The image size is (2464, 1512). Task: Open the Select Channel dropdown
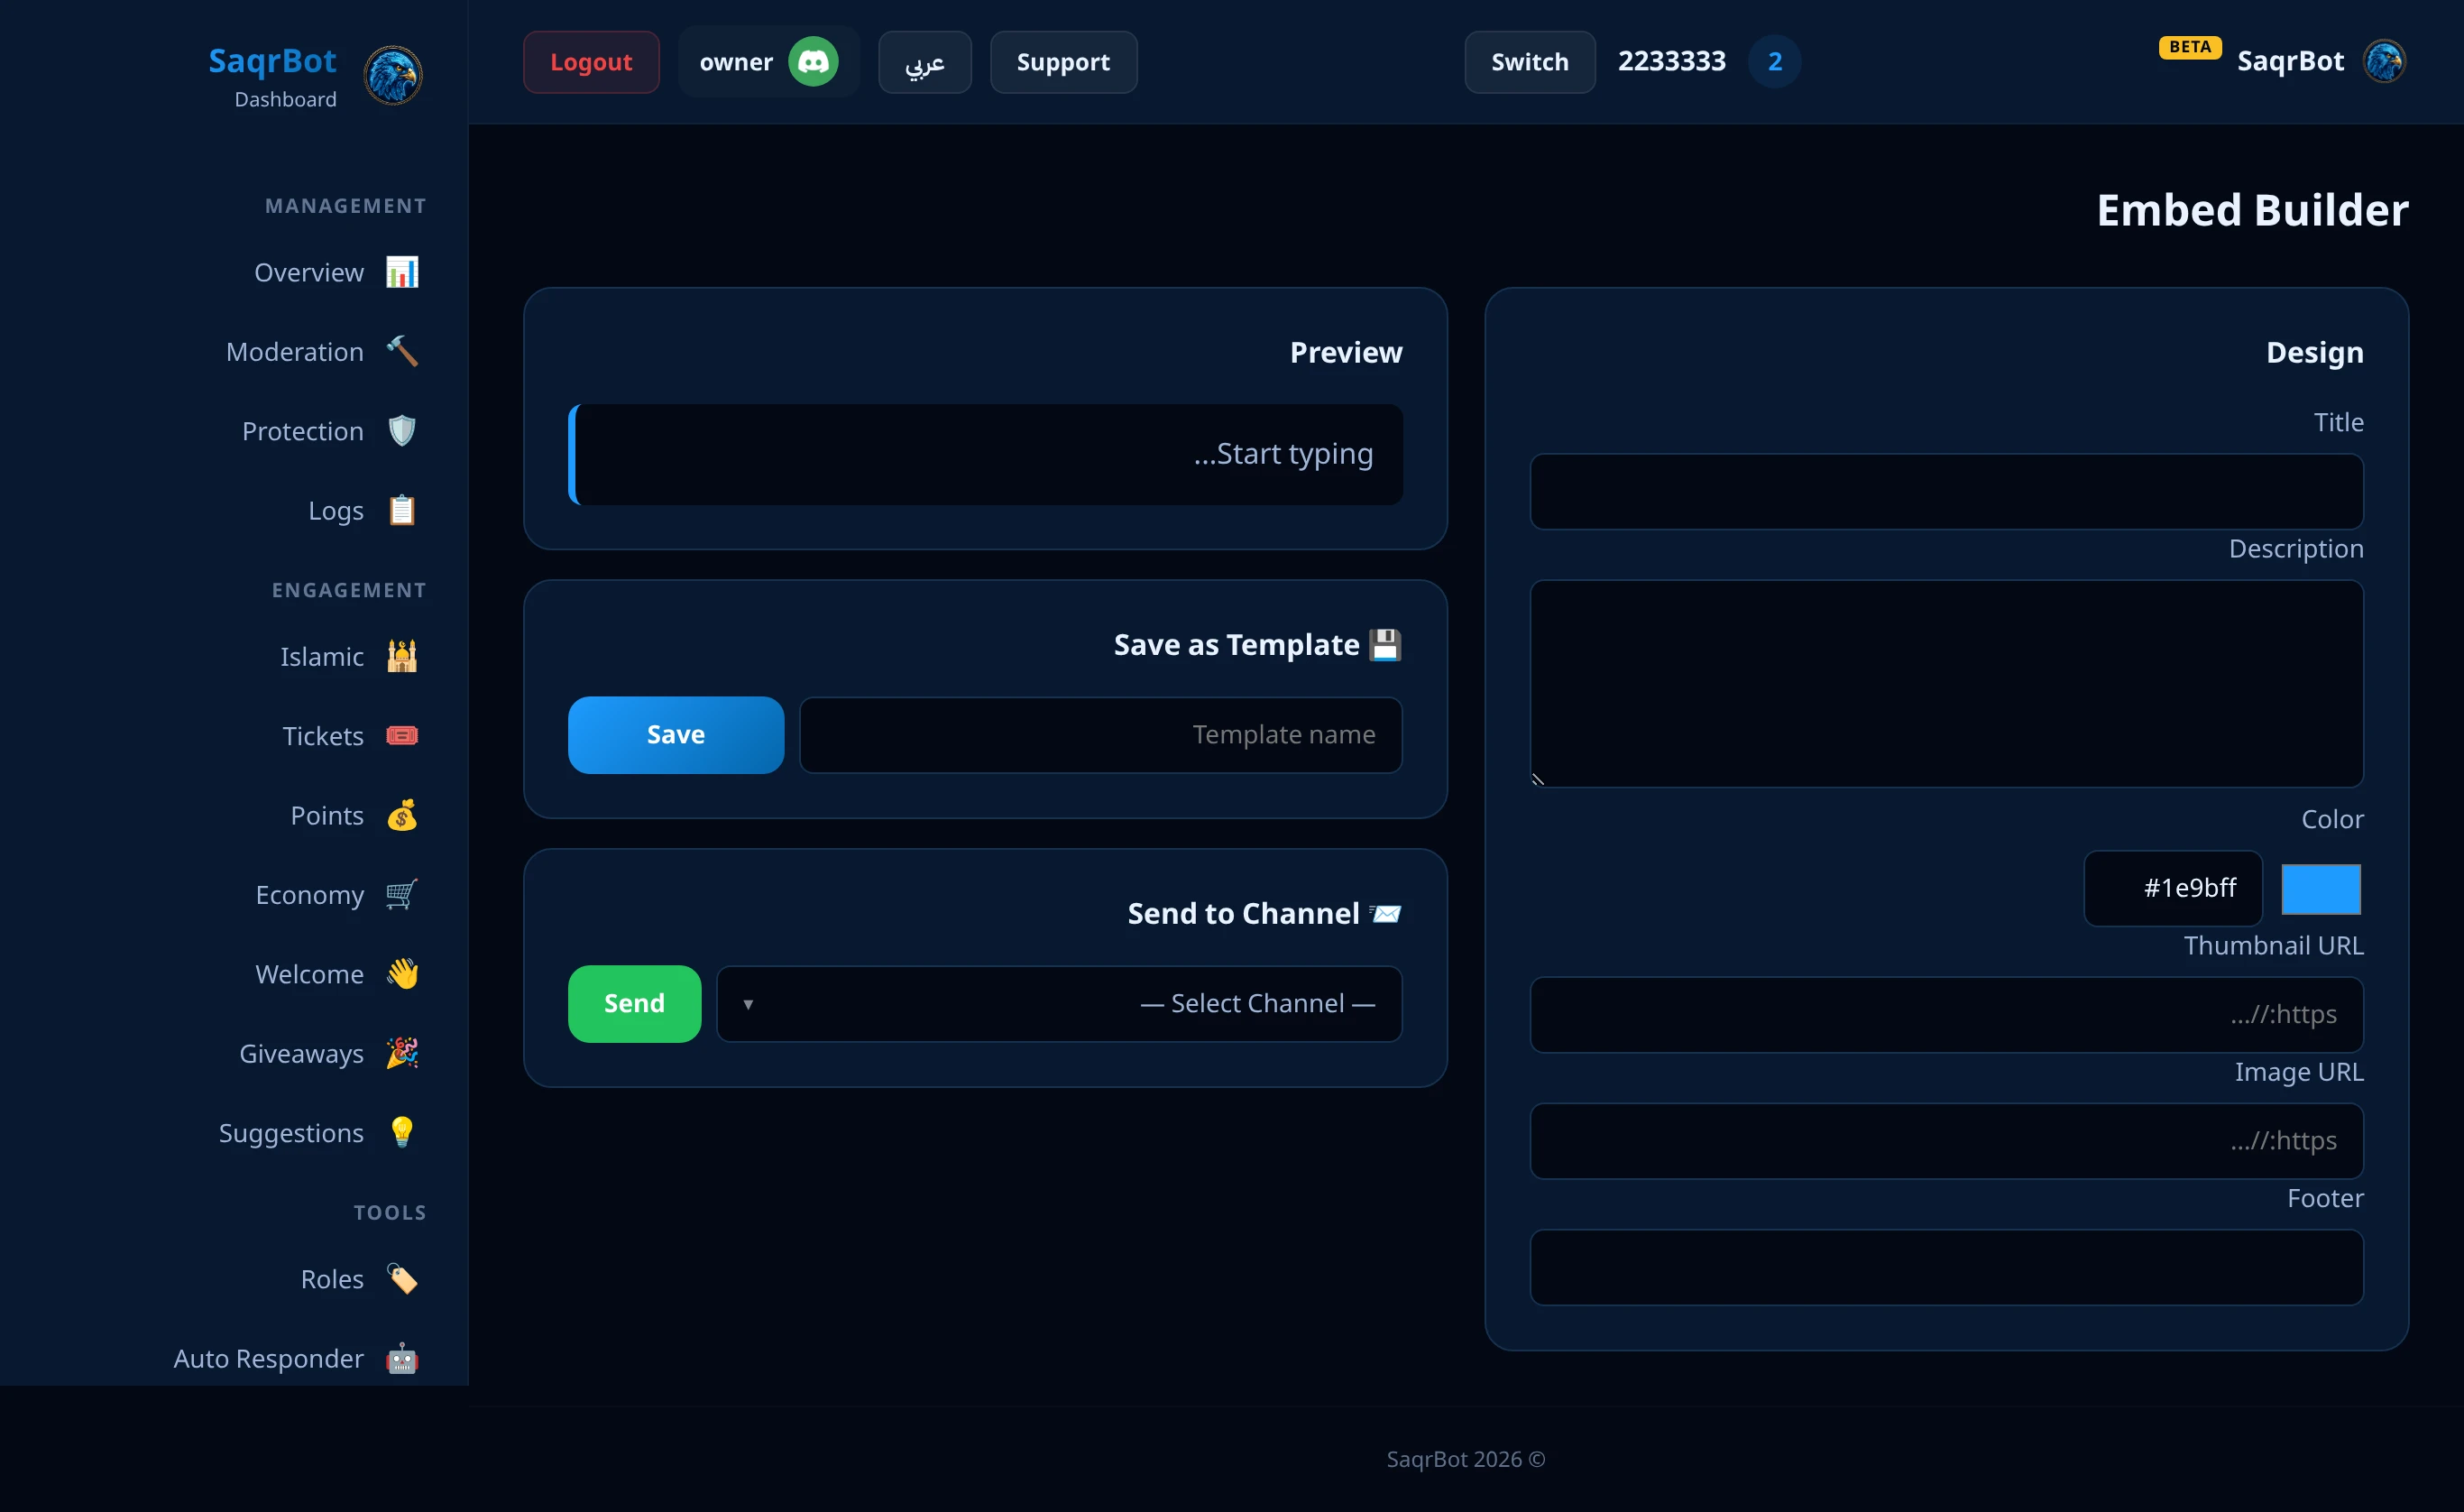[x=1059, y=1004]
